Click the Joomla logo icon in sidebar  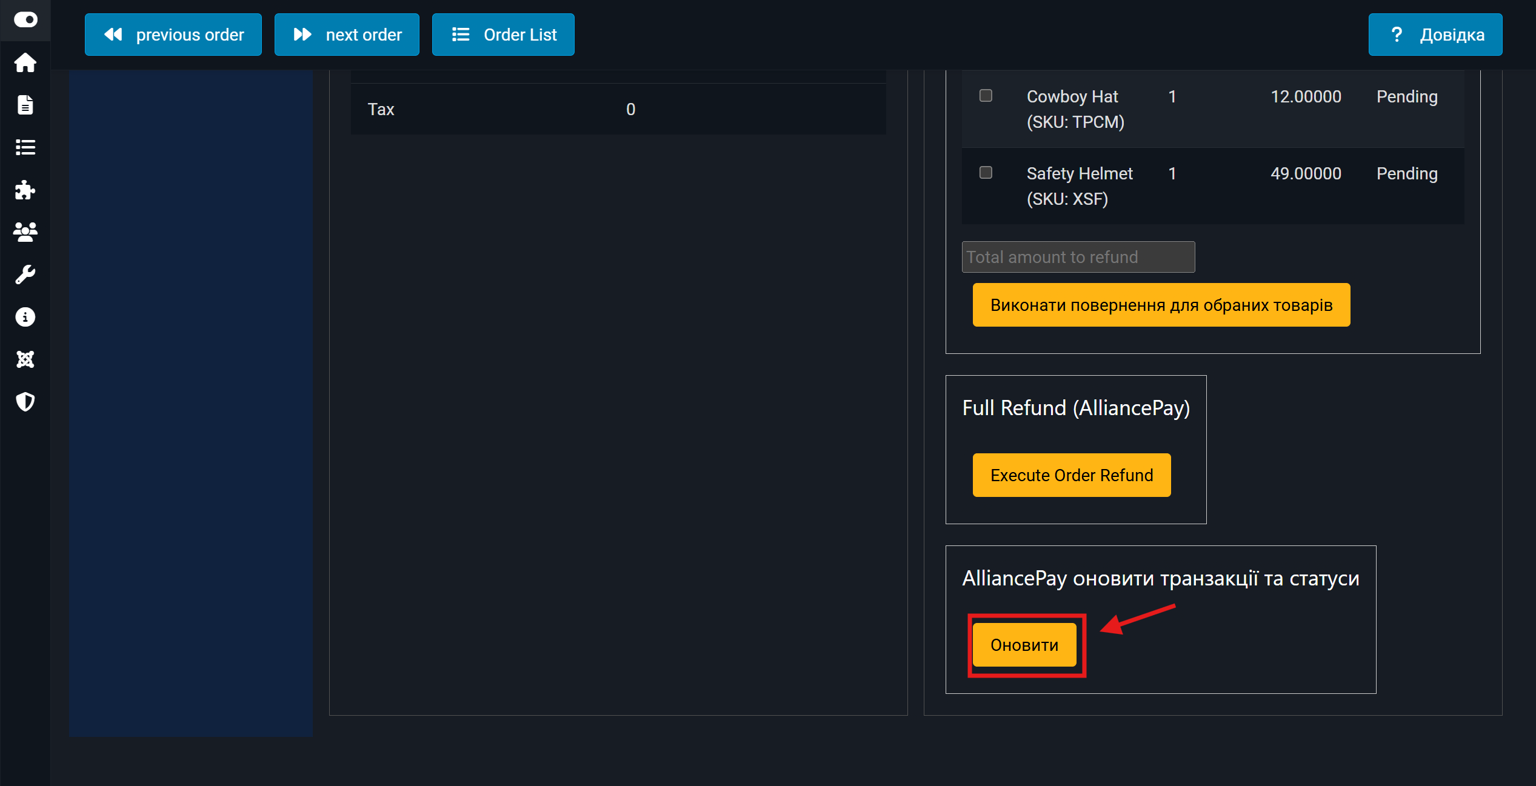pos(25,360)
